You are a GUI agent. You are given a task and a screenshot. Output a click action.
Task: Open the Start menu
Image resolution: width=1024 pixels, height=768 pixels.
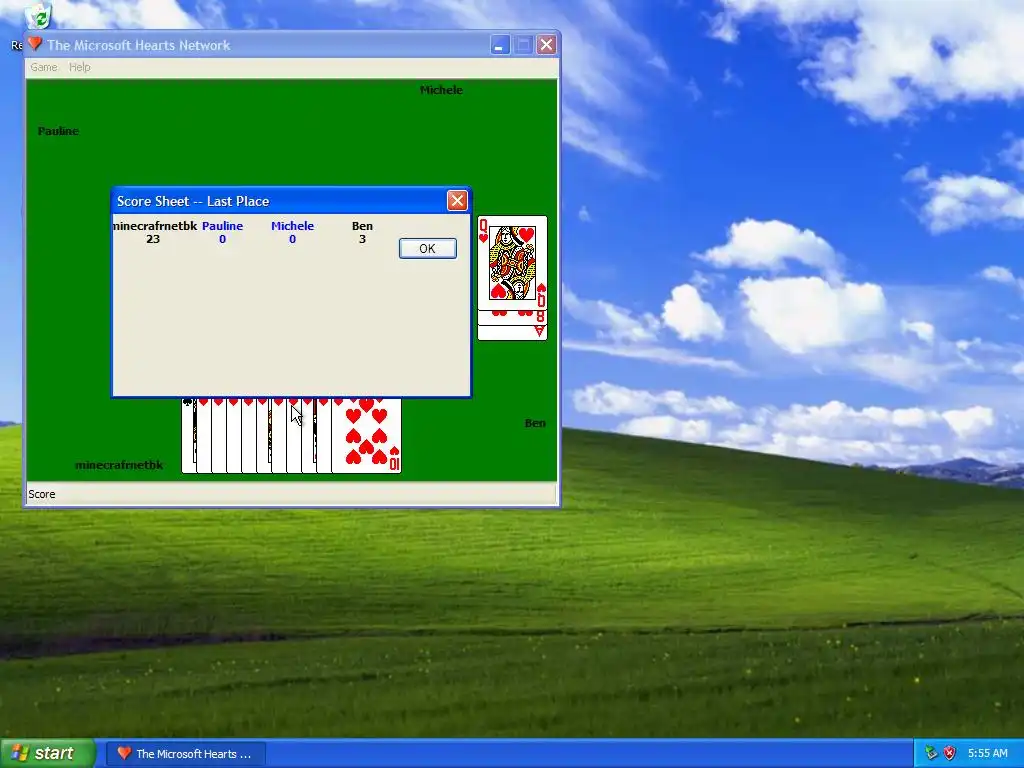coord(47,753)
